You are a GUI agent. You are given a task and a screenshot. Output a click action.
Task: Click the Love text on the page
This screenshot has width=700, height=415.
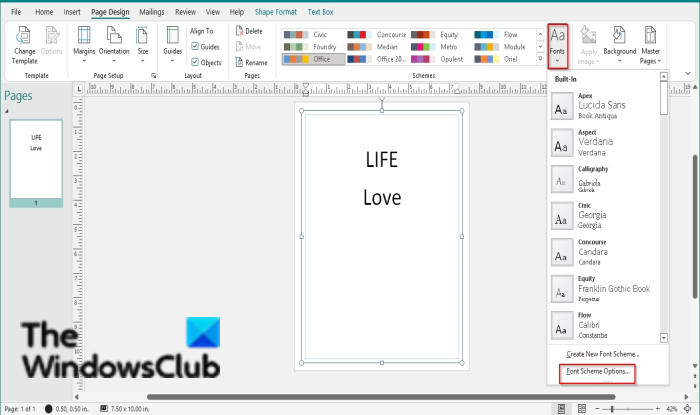coord(382,198)
